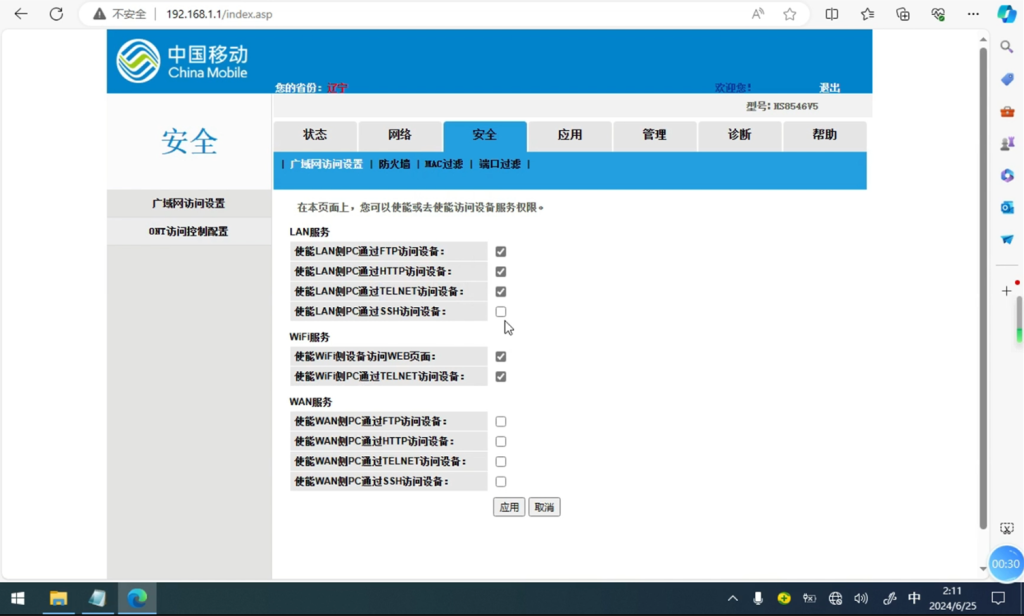The width and height of the screenshot is (1024, 616).
Task: Refresh the router page
Action: [x=56, y=14]
